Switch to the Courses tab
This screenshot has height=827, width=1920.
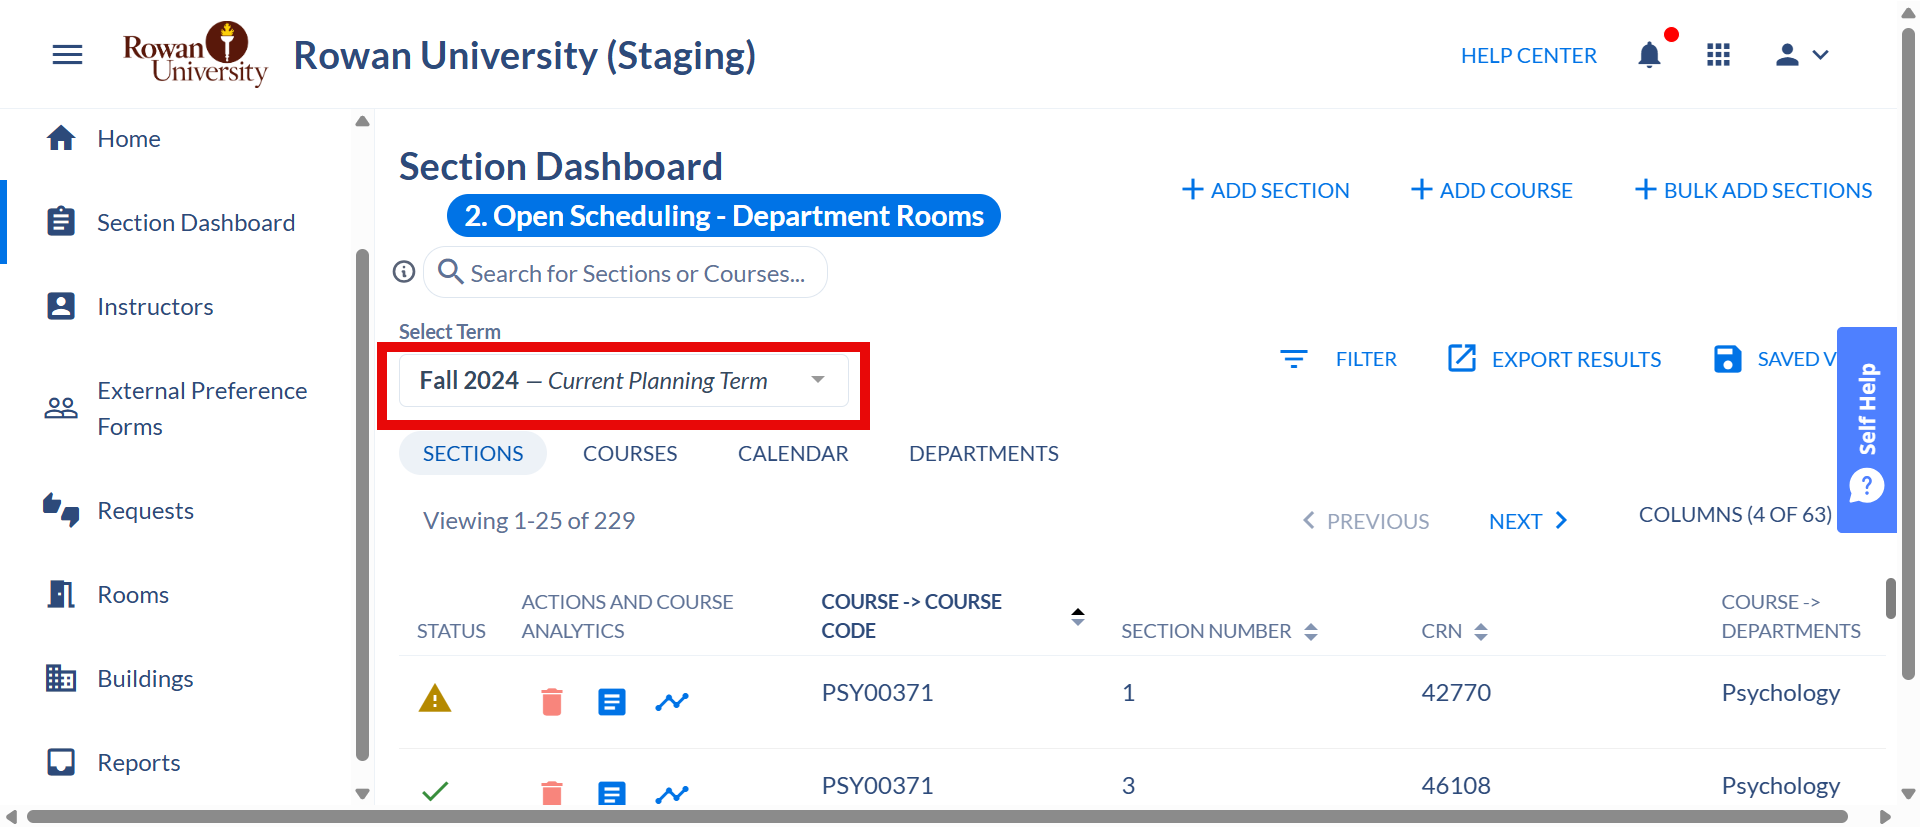pos(630,454)
